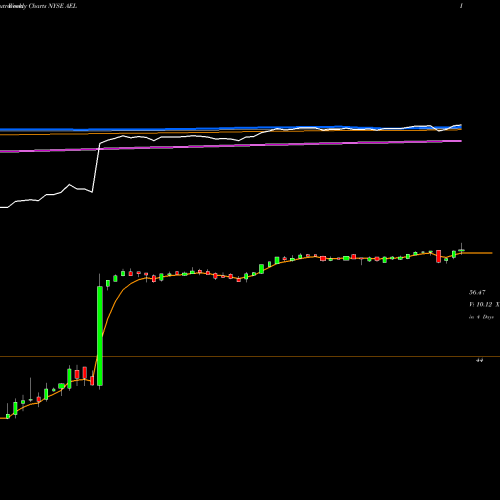The height and width of the screenshot is (500, 500).
Task: Click the "Charts NYSE AEL" chart title
Action: [53, 6]
